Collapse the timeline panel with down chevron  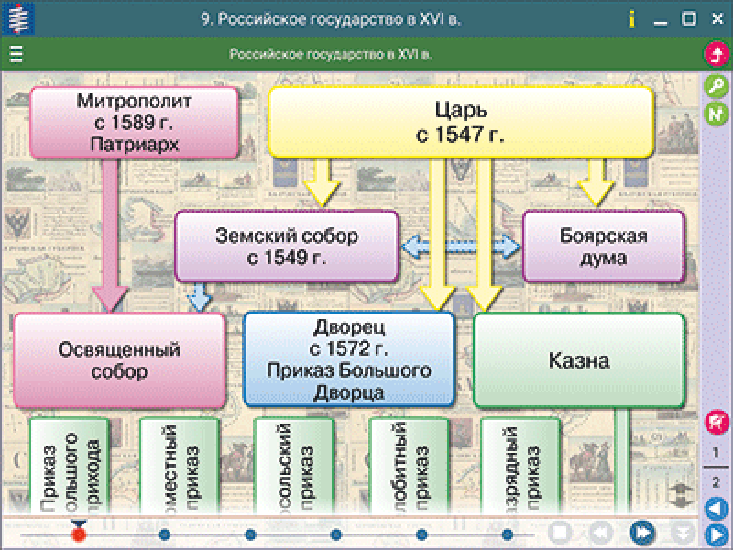coord(683,532)
